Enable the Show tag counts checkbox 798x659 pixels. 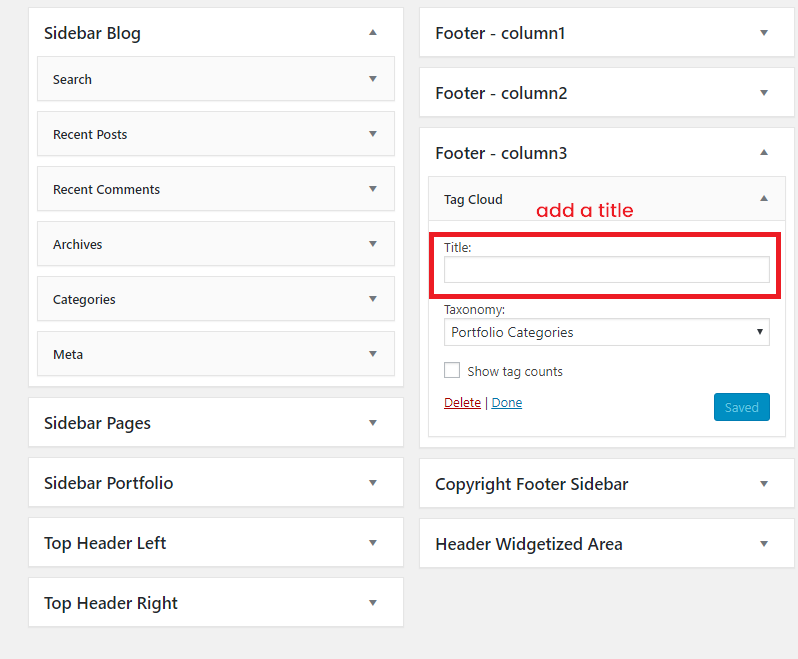click(451, 370)
